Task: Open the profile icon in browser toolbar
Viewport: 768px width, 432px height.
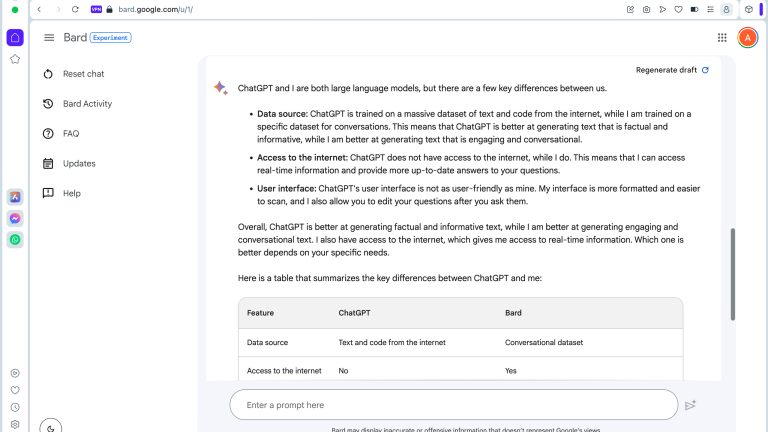Action: (x=726, y=9)
